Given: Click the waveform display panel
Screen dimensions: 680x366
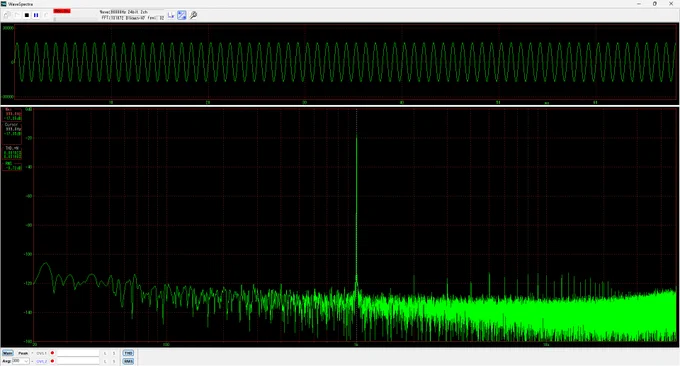Looking at the screenshot, I should tap(346, 62).
